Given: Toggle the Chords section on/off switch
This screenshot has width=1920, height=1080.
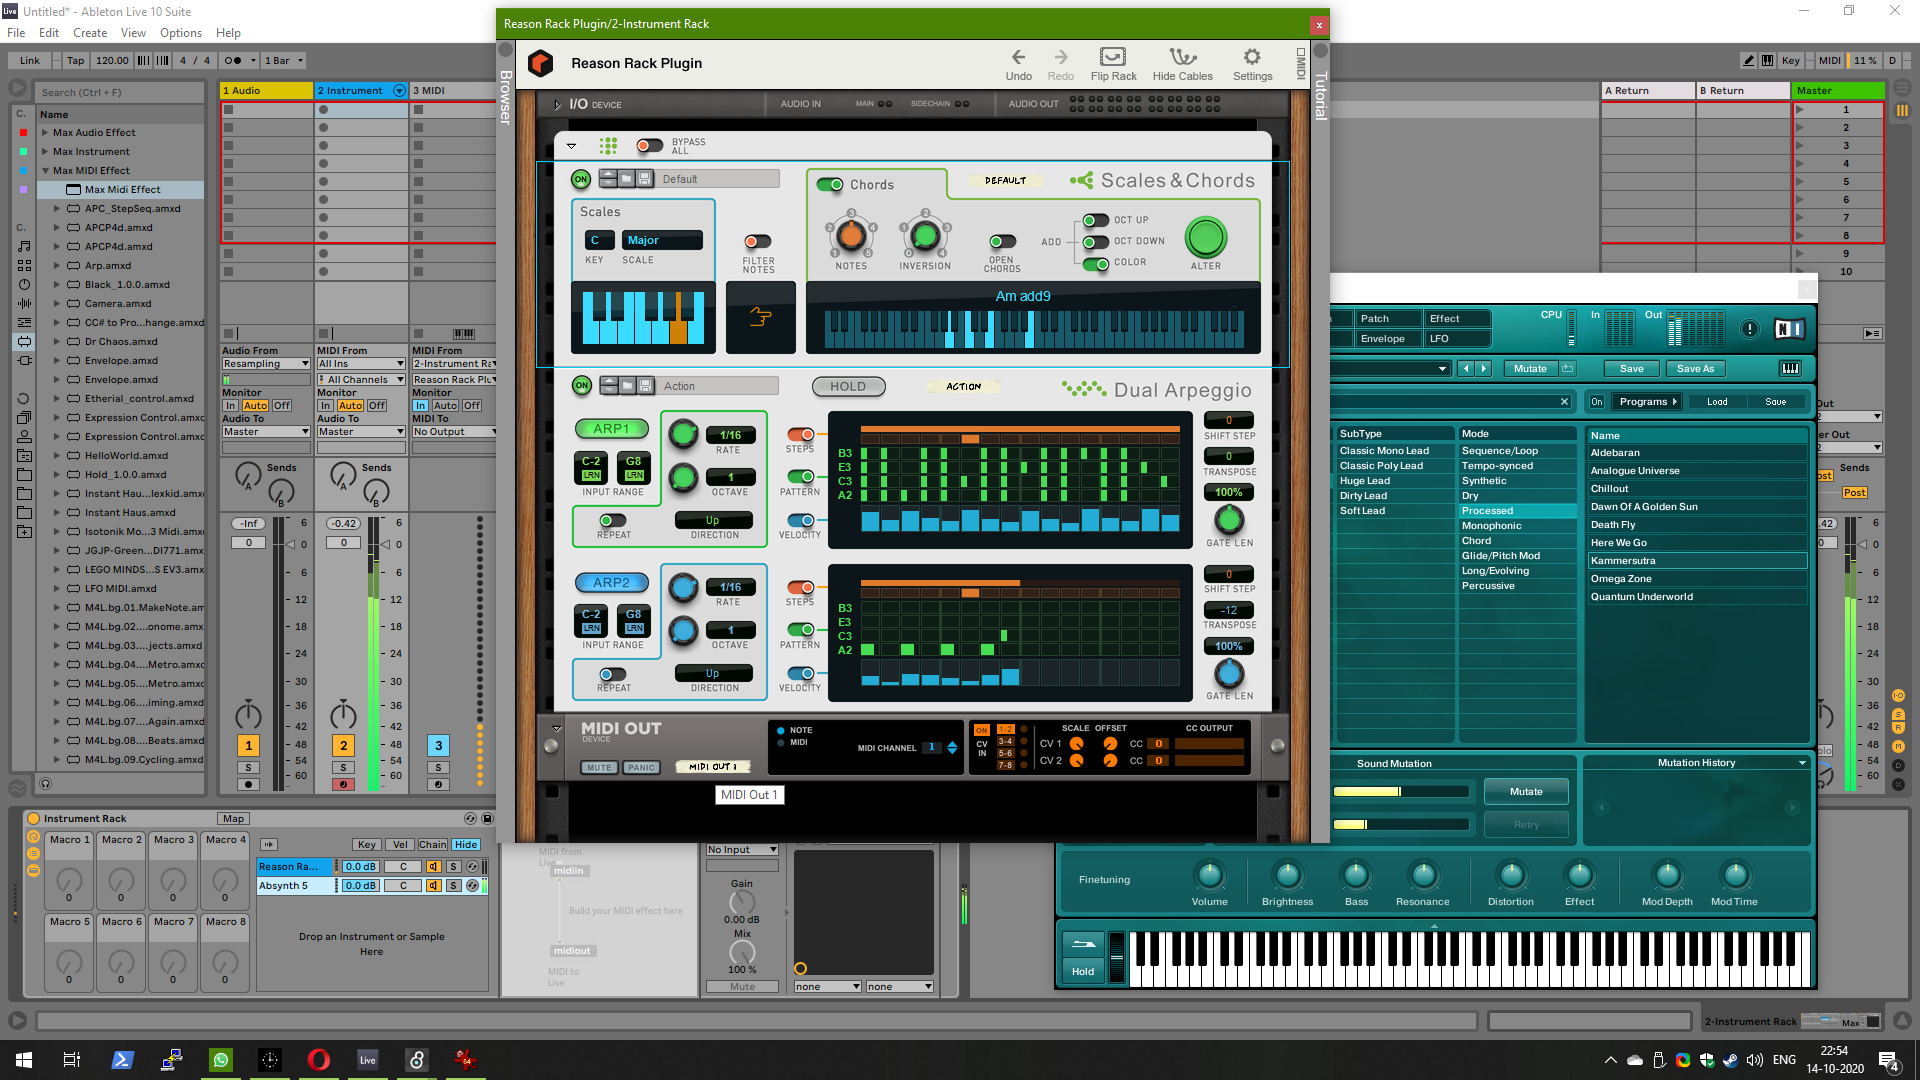Looking at the screenshot, I should 830,185.
